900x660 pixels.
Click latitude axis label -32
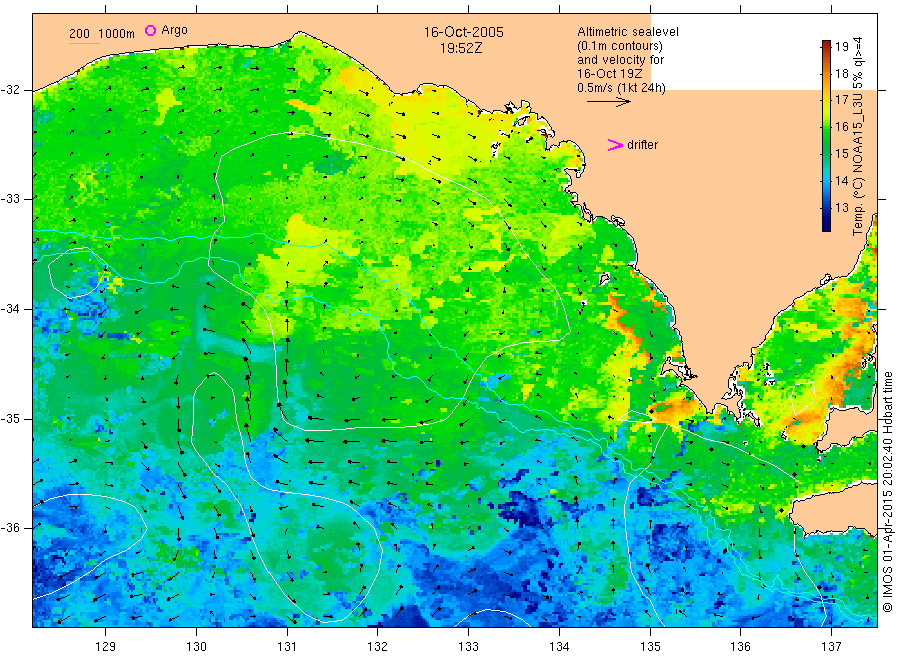[10, 90]
